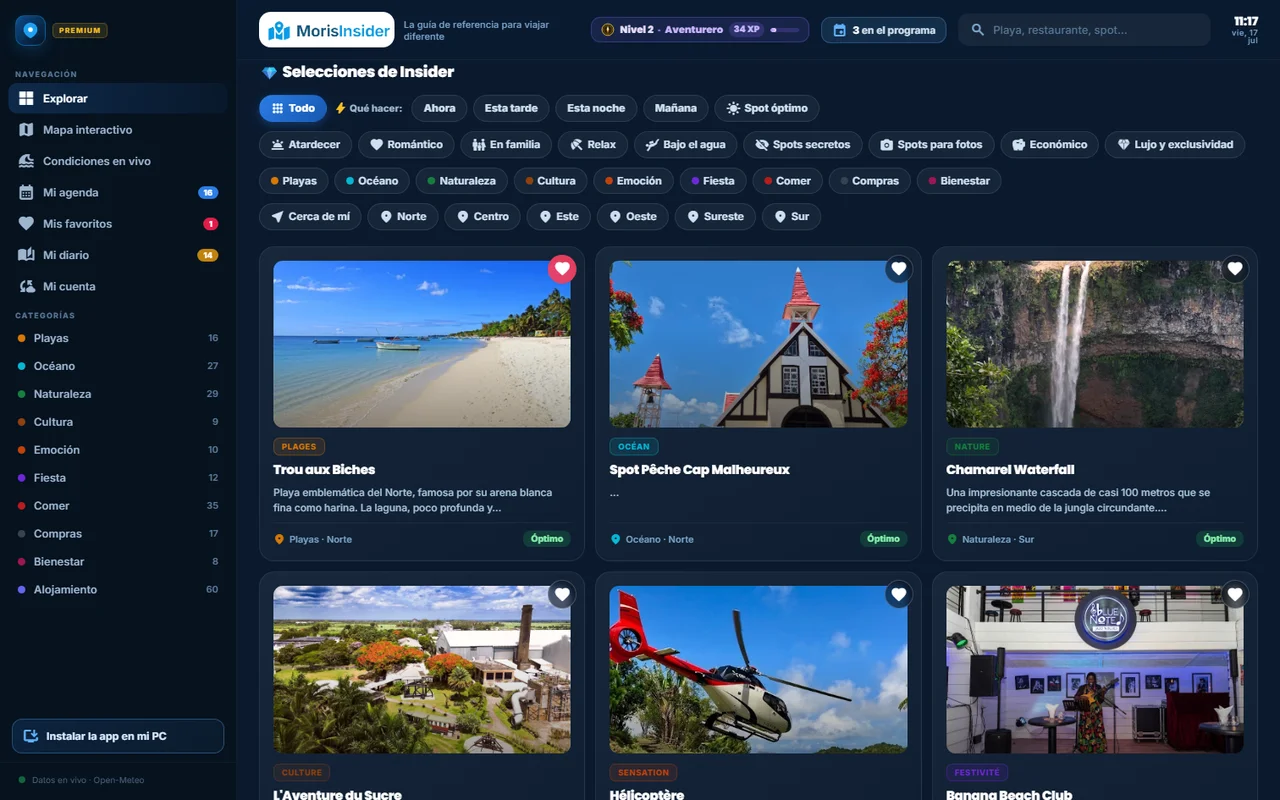This screenshot has height=800, width=1280.
Task: Click the Relax filter icon
Action: coord(576,145)
